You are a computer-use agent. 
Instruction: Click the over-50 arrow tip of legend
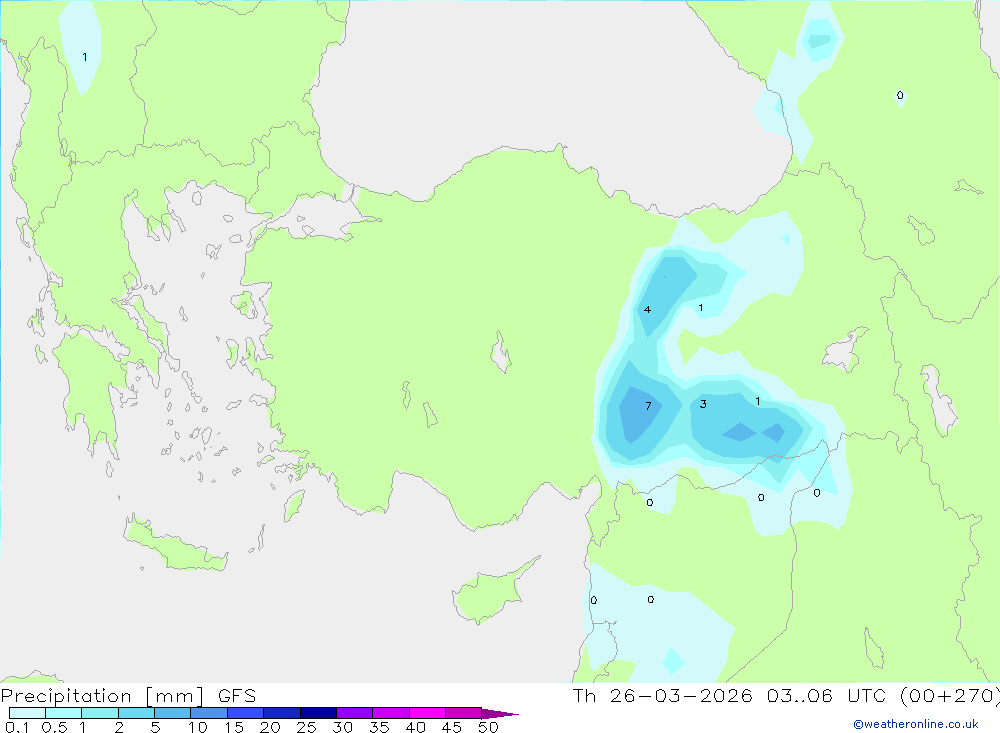[500, 714]
